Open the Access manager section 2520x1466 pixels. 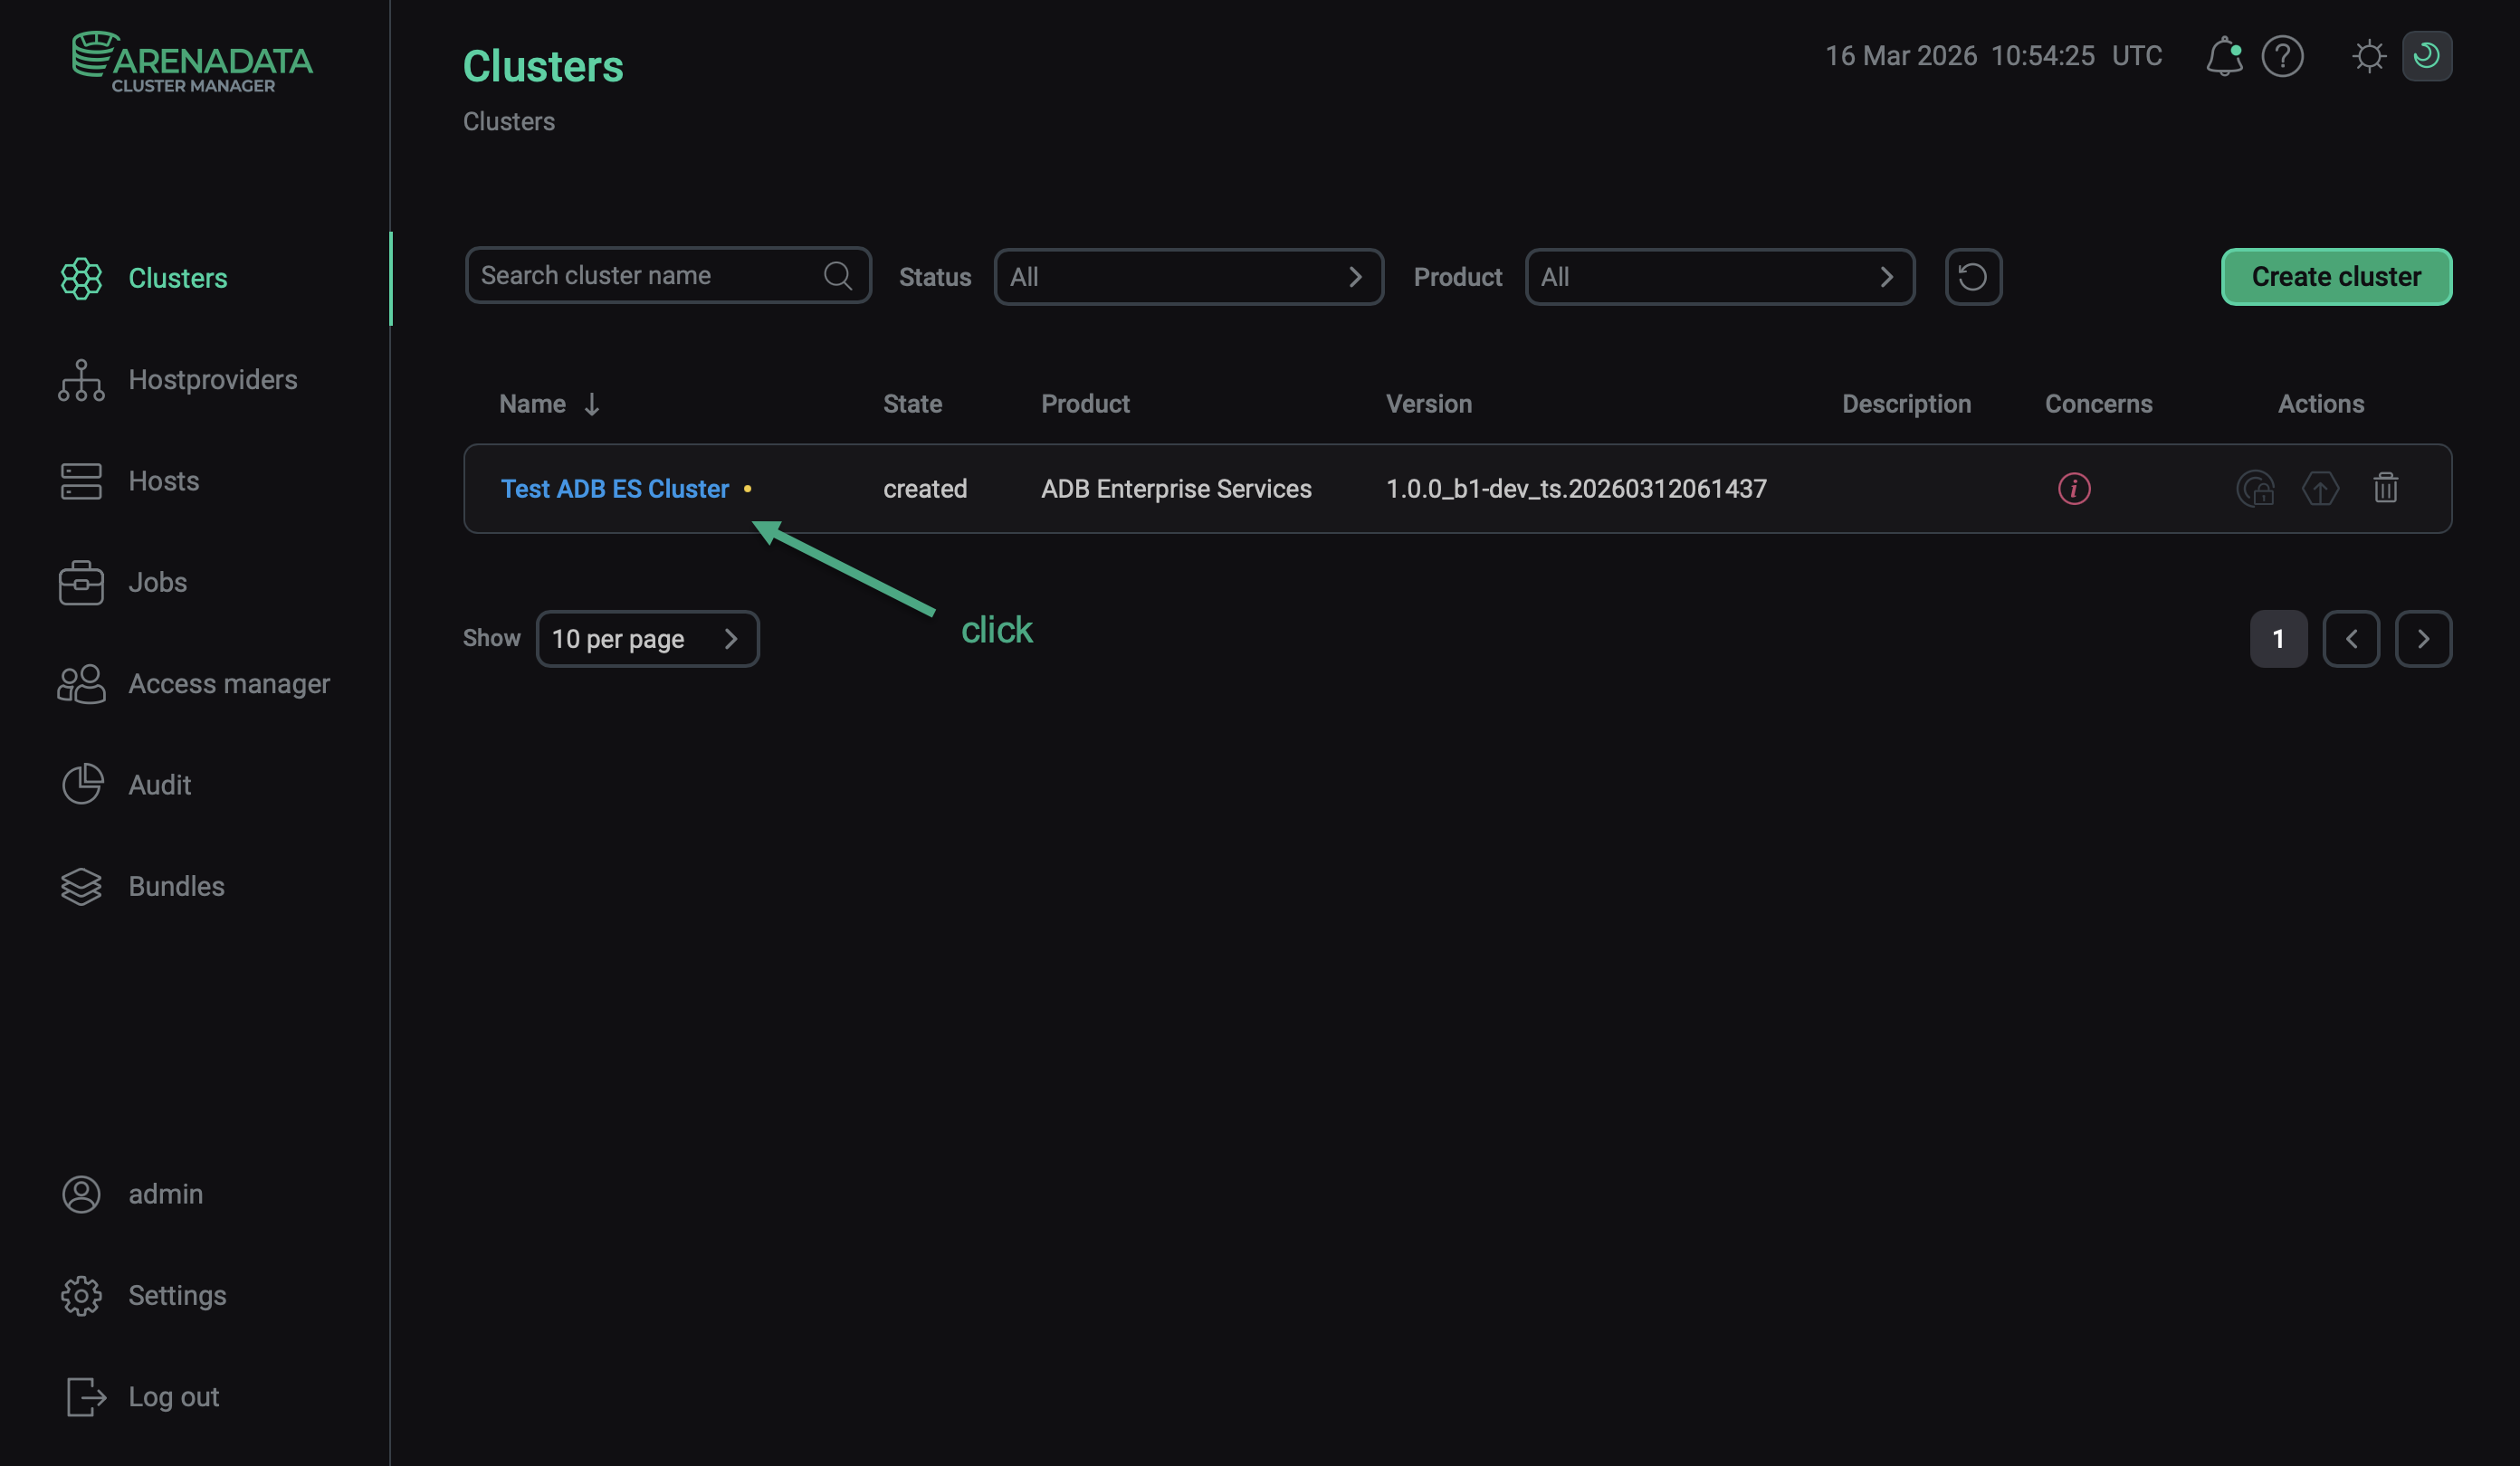pyautogui.click(x=228, y=683)
